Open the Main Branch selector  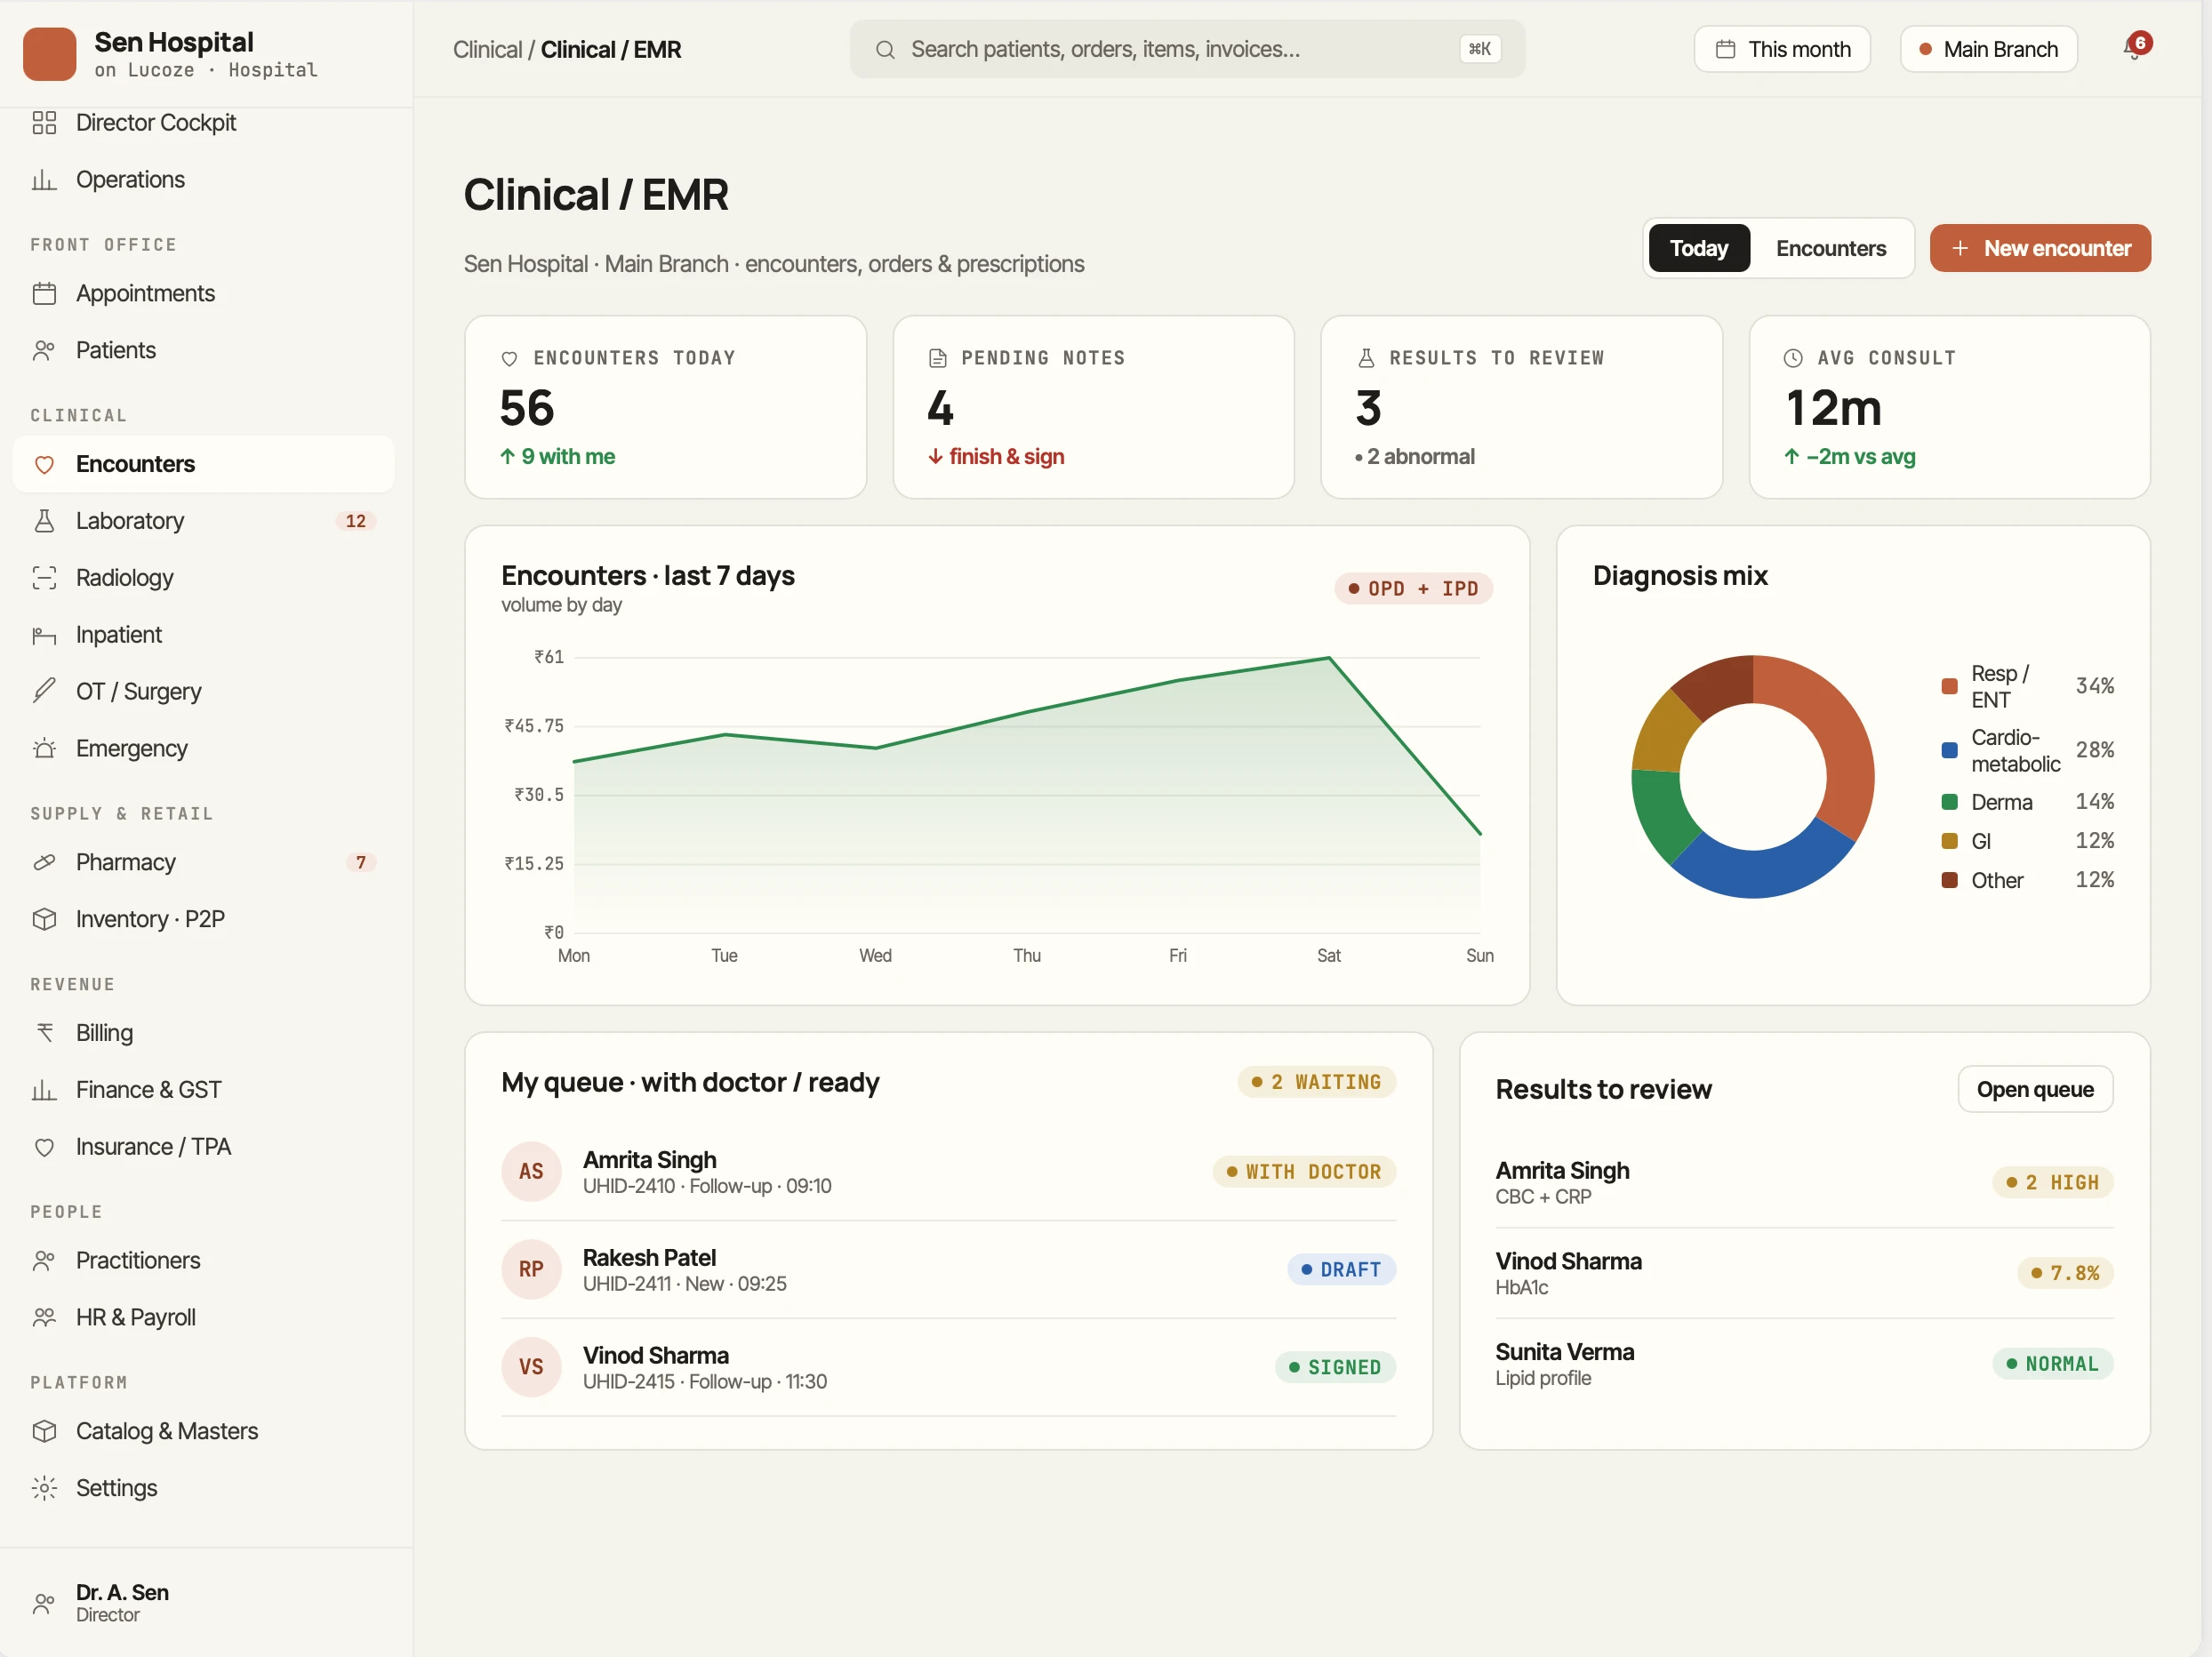point(1988,50)
